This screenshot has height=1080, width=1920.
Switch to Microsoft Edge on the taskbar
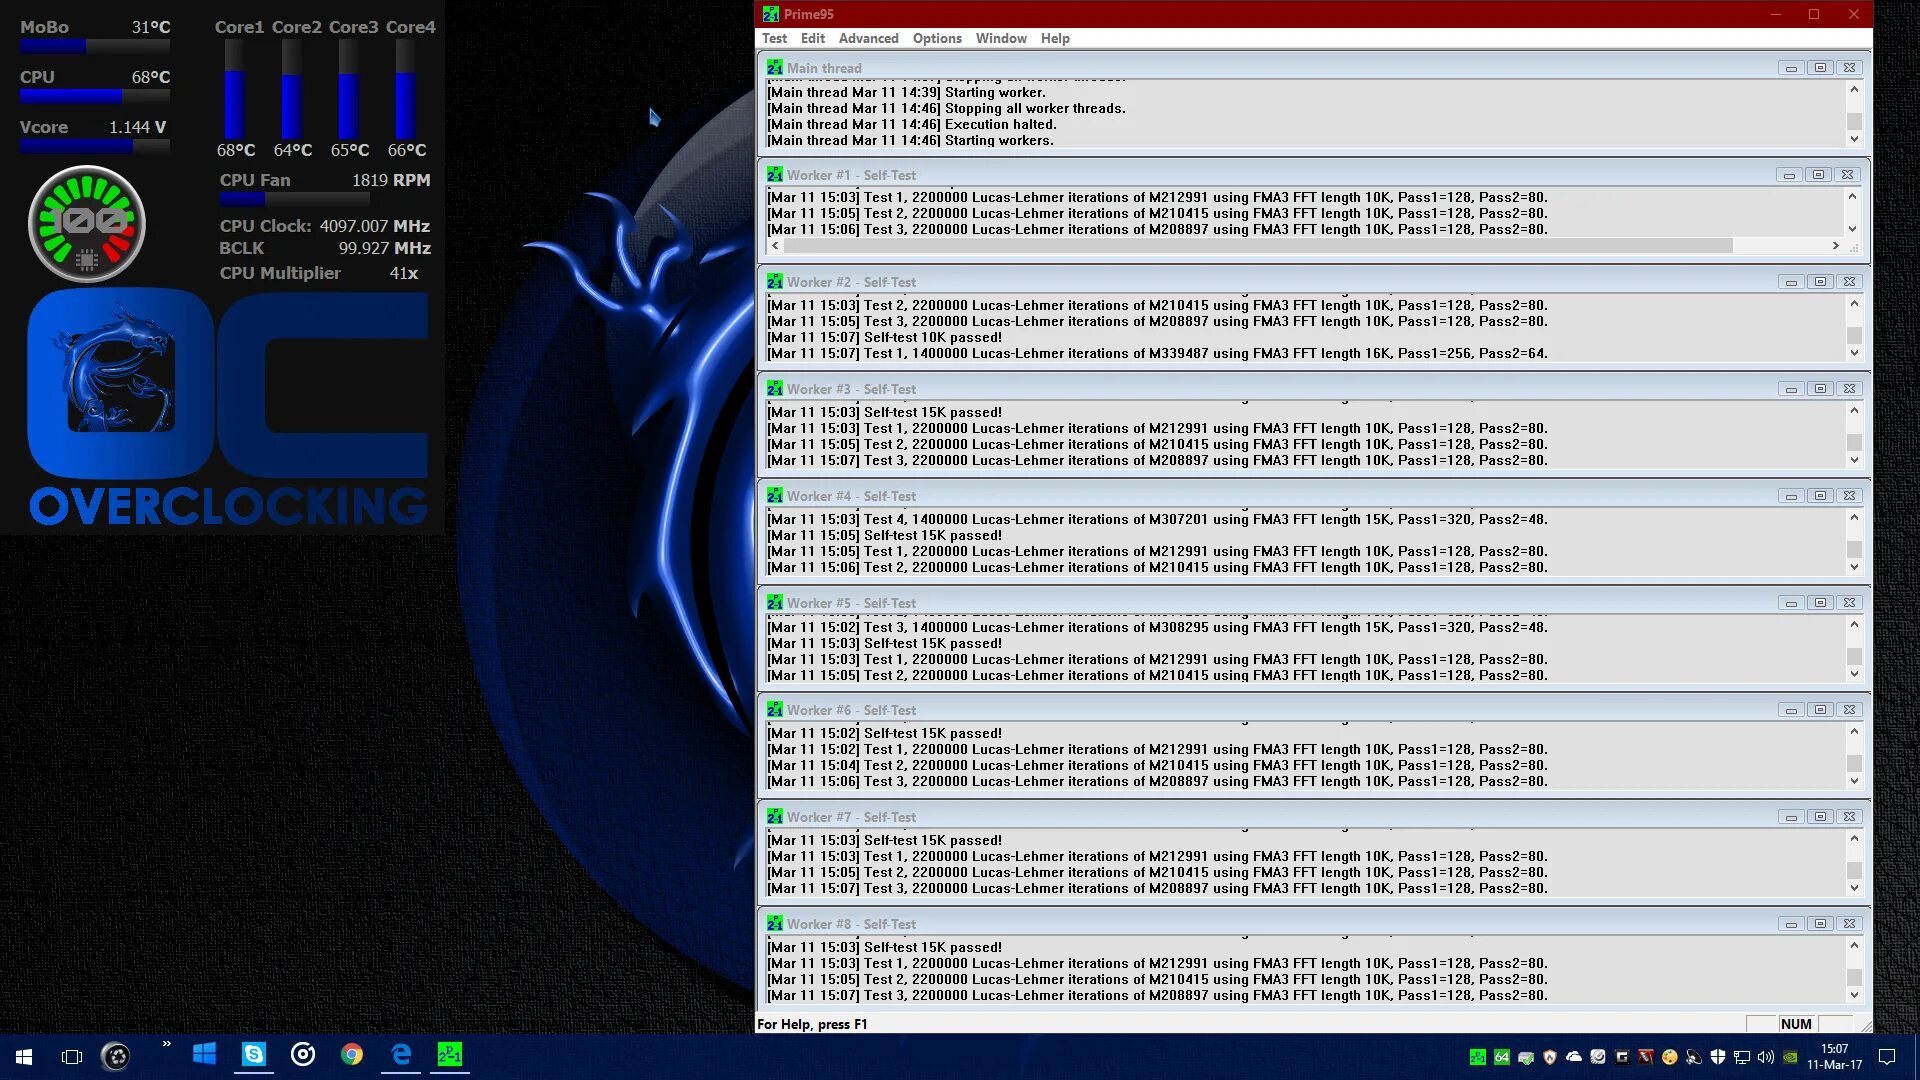(x=401, y=1055)
